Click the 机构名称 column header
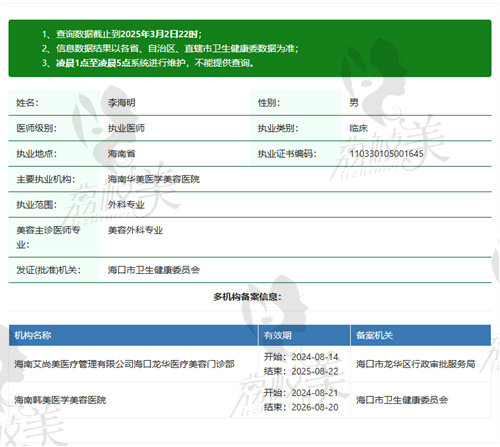500x447 pixels. coord(33,335)
